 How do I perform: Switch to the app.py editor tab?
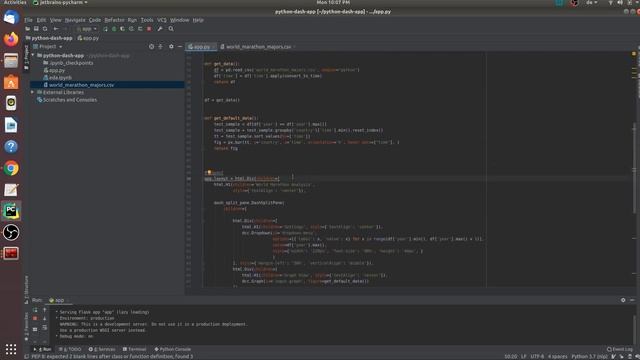click(x=201, y=47)
